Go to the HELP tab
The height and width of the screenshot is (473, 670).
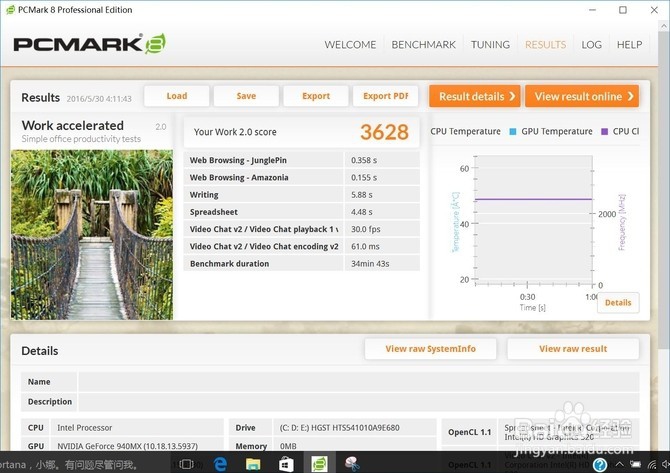click(x=629, y=44)
